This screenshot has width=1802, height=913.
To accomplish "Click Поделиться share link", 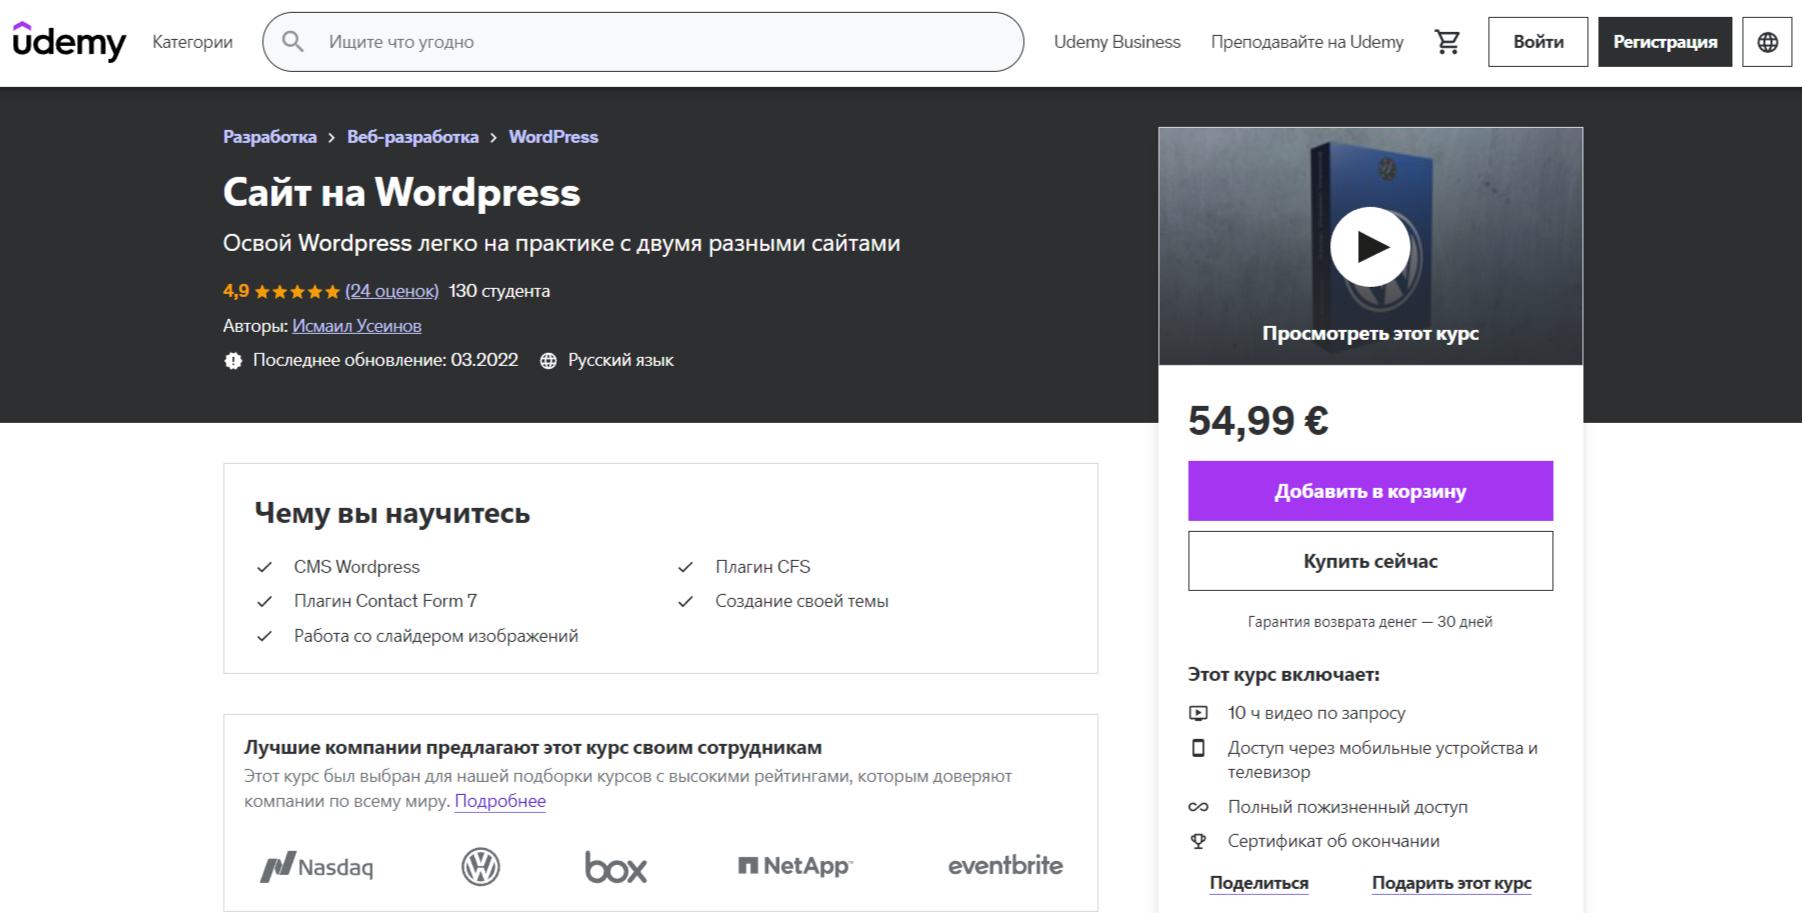I will (1259, 883).
